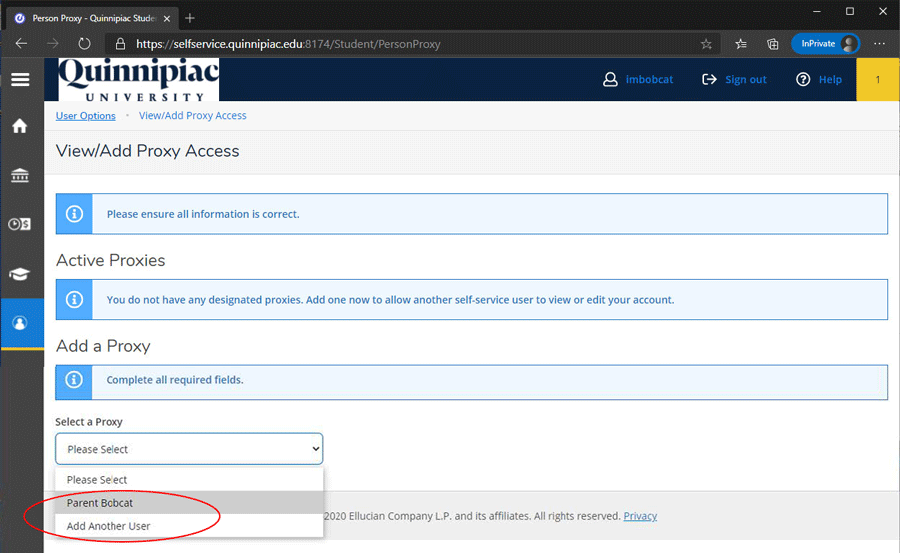Open the hamburger navigation menu
Viewport: 900px width, 553px height.
20,80
